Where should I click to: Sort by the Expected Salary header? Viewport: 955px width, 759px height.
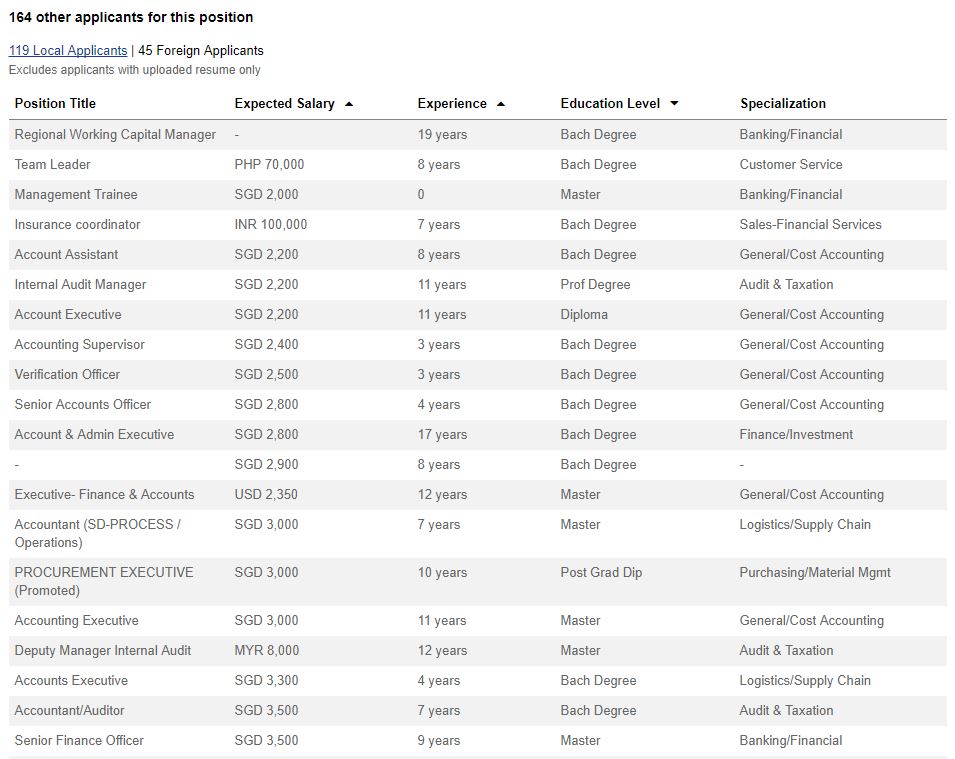pyautogui.click(x=284, y=104)
